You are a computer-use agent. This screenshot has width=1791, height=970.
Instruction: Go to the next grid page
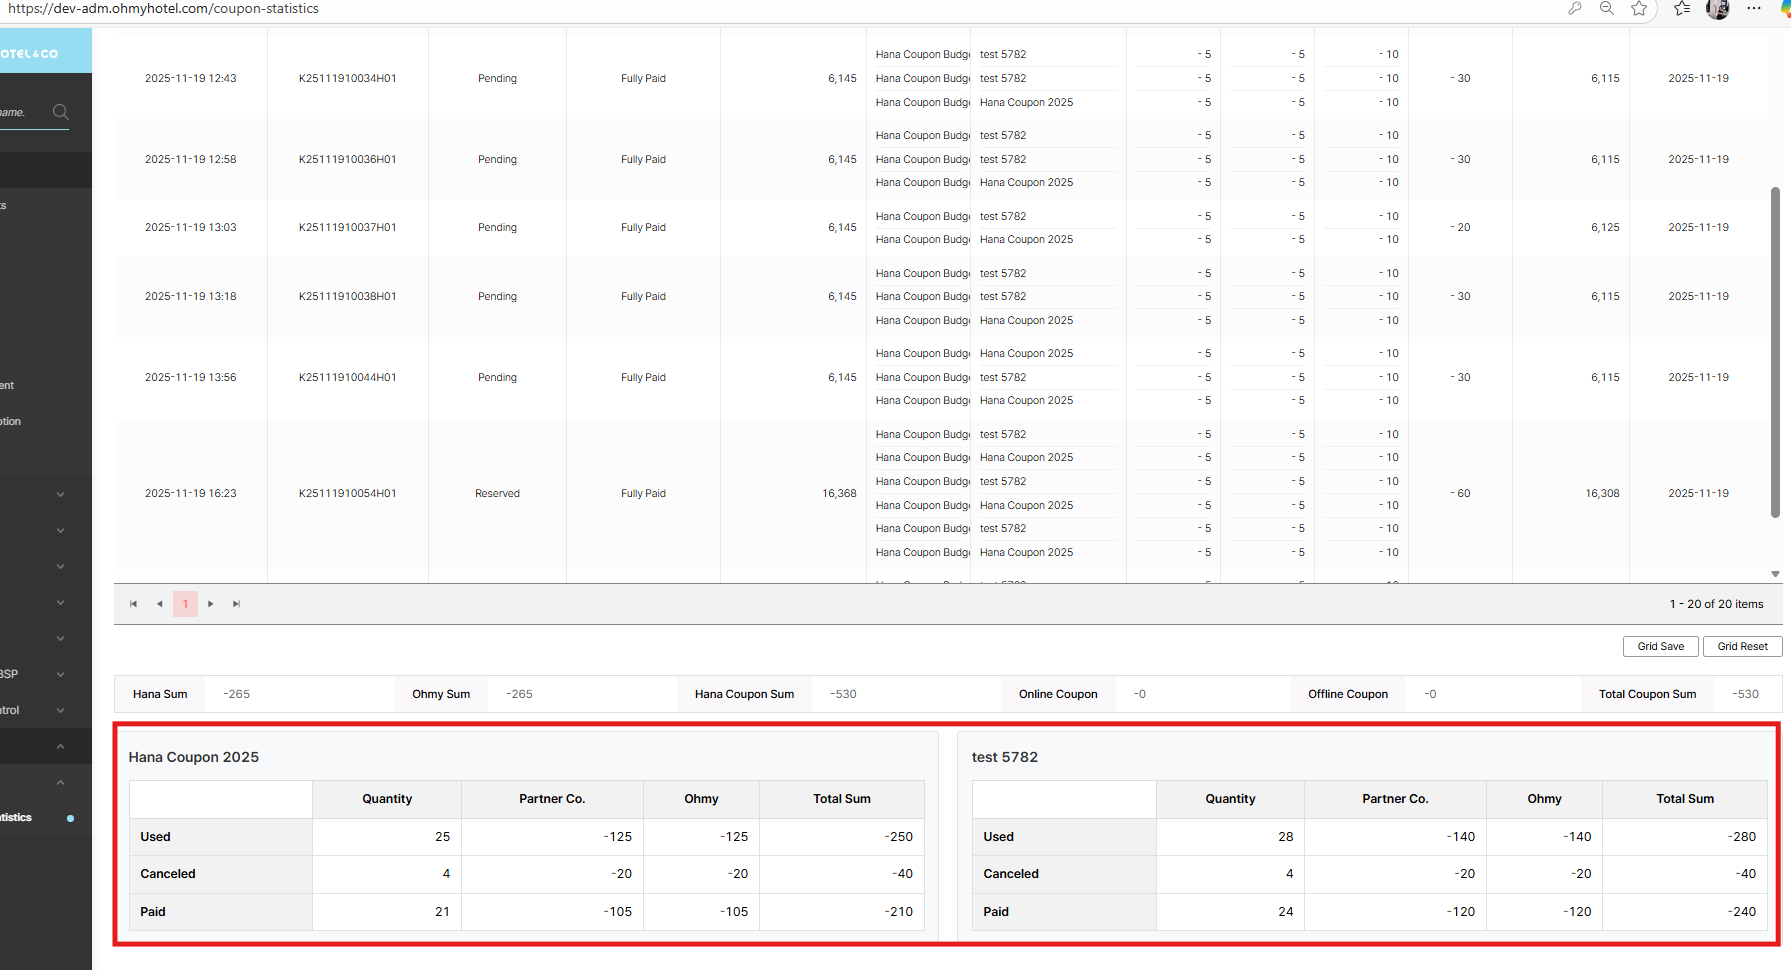(x=210, y=604)
